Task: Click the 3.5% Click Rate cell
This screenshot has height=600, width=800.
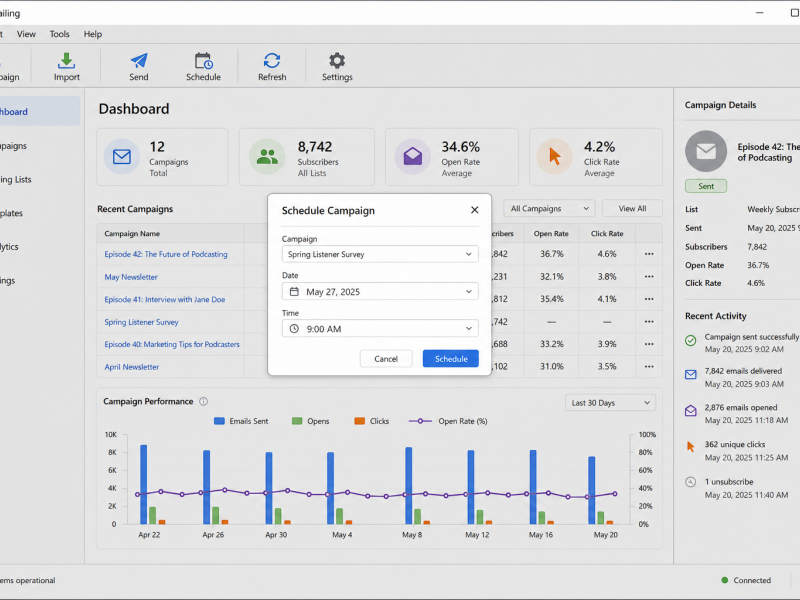Action: (x=607, y=366)
